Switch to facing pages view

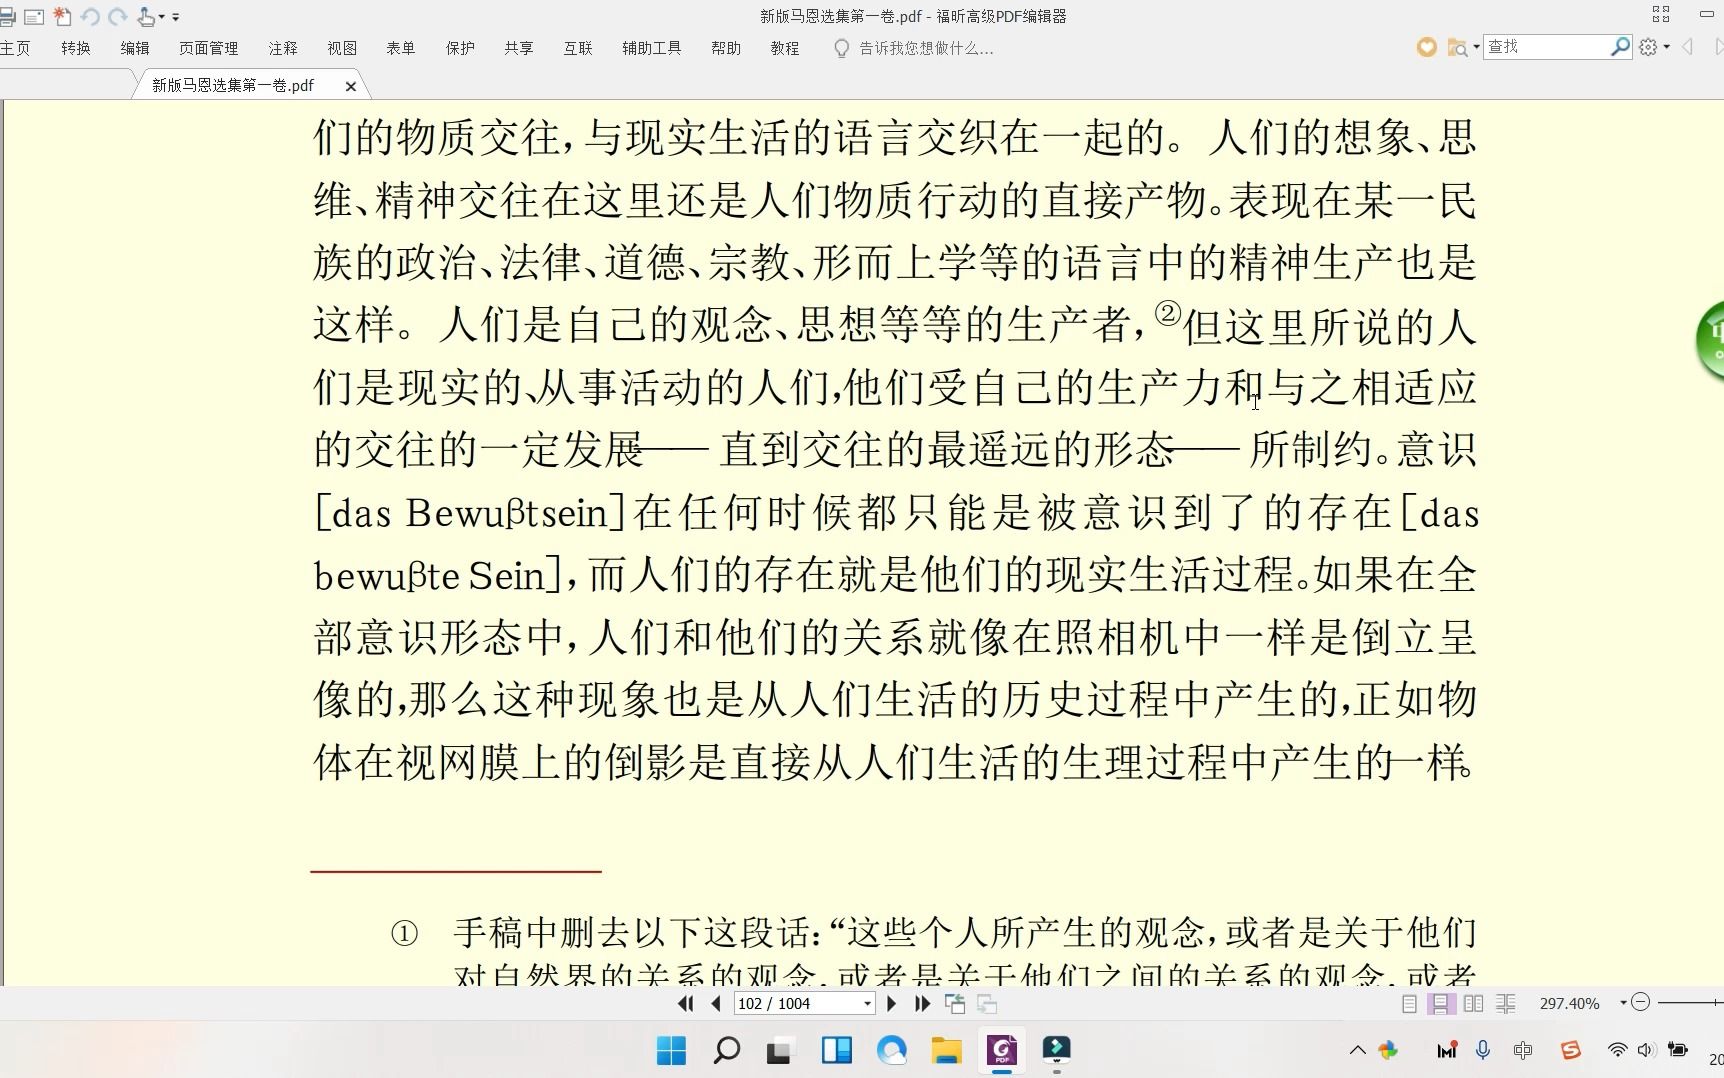1473,1003
